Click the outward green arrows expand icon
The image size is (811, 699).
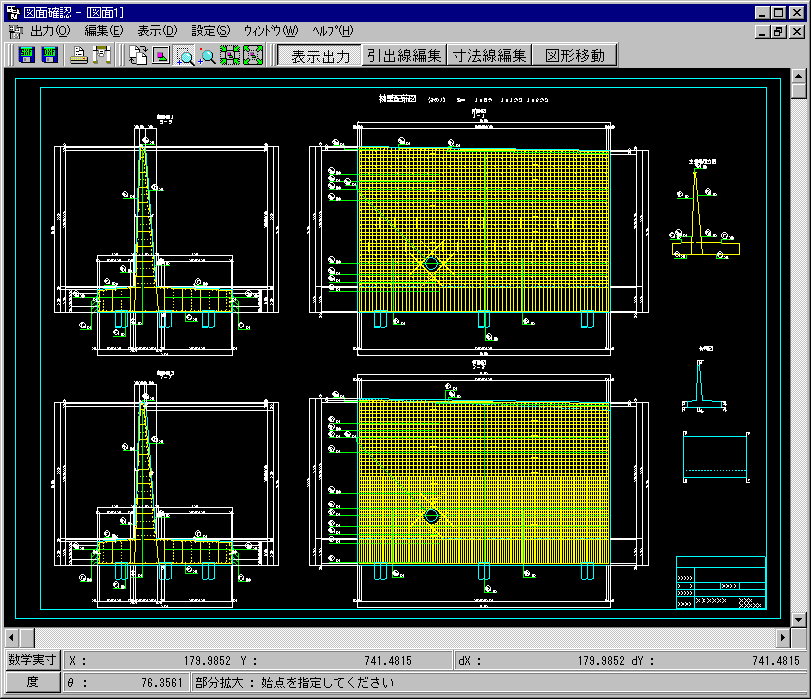point(252,55)
